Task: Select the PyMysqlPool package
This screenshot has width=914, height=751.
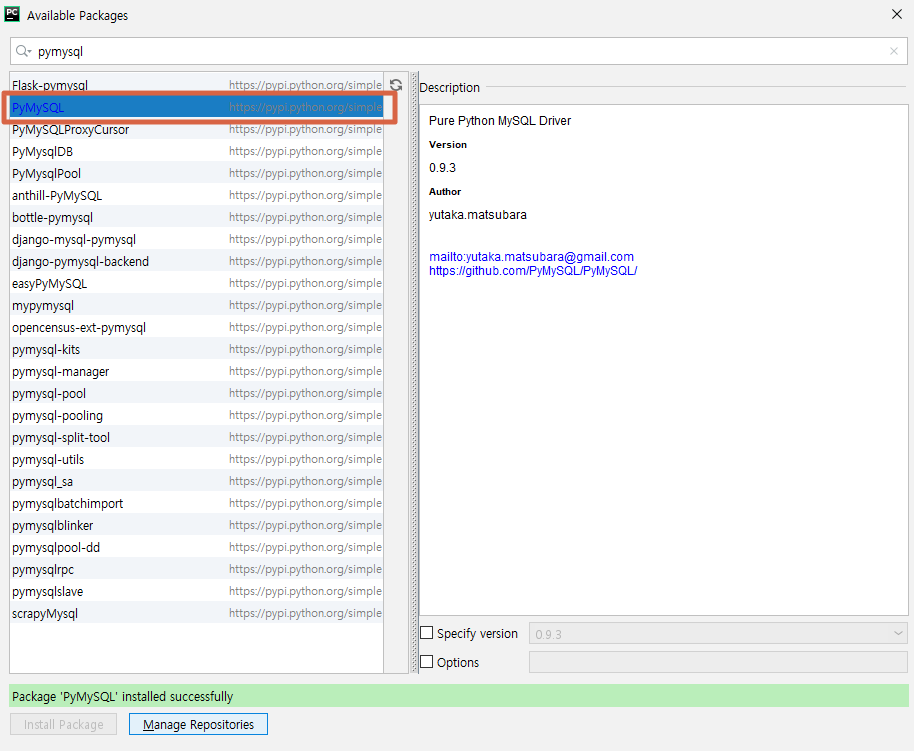Action: coord(196,173)
